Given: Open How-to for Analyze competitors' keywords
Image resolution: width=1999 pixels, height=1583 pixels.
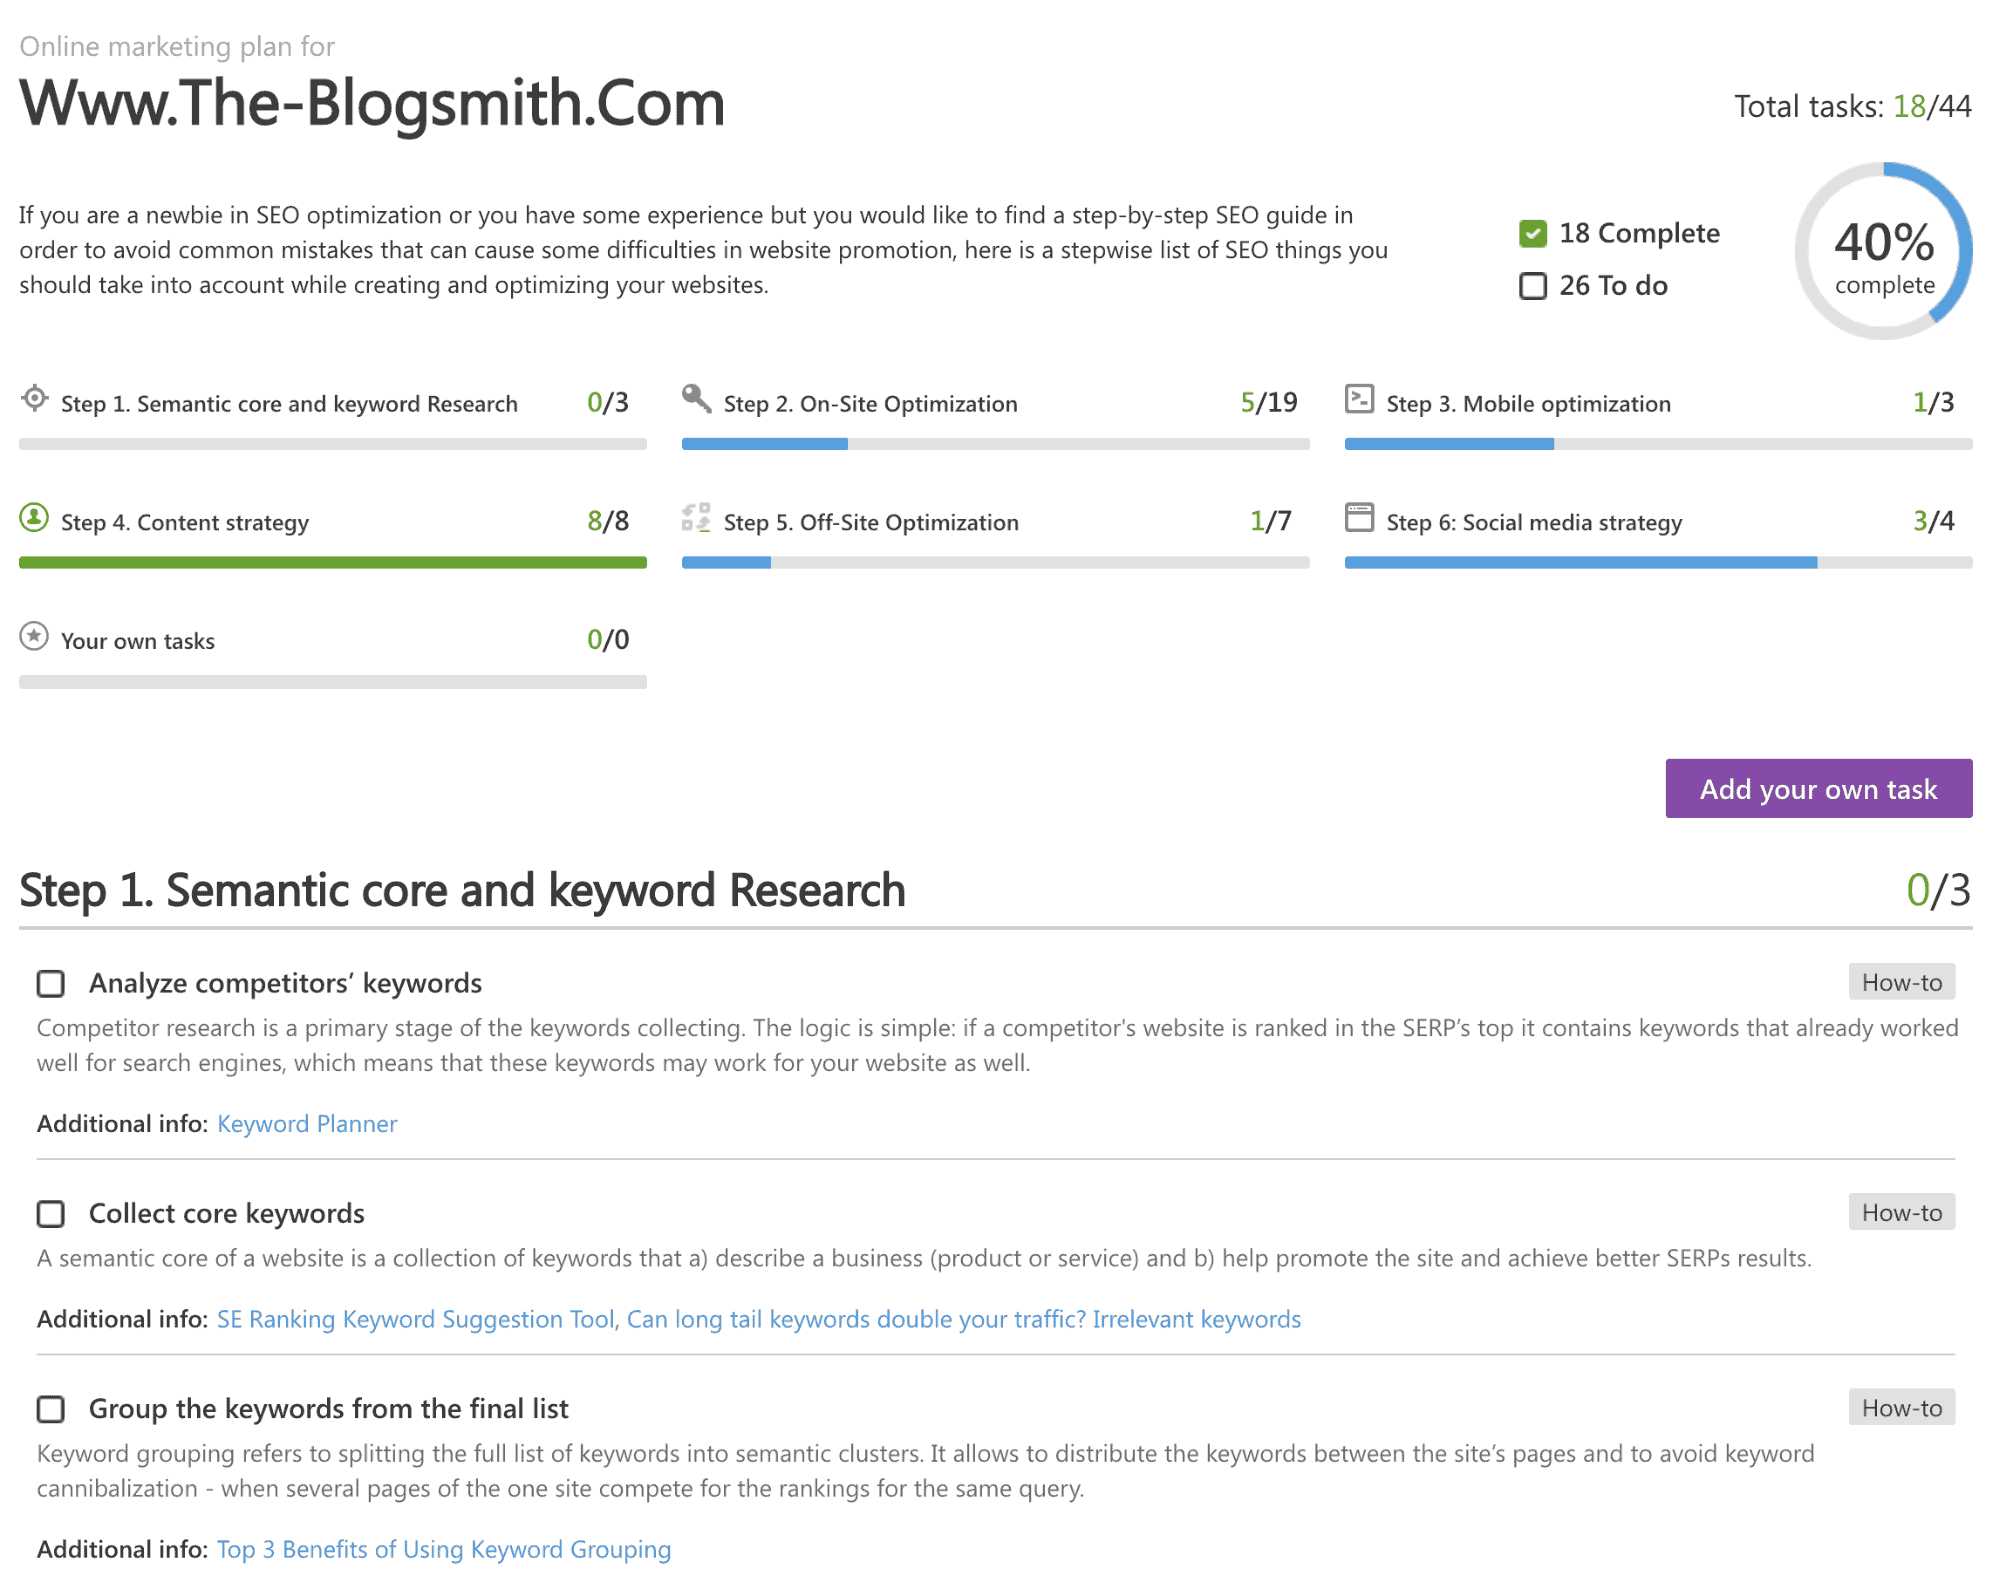Looking at the screenshot, I should 1901,982.
